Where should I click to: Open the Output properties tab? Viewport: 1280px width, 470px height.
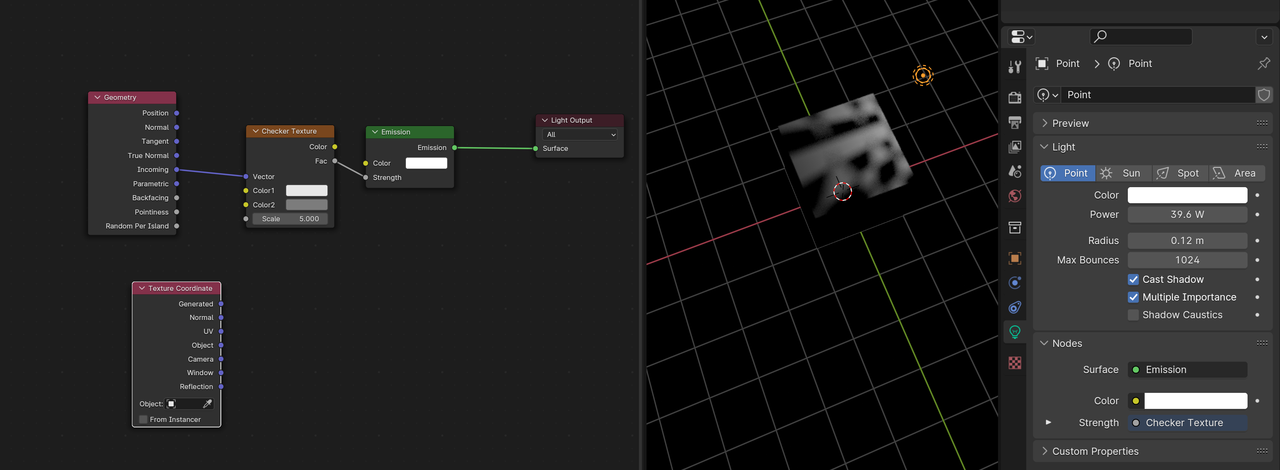click(1015, 122)
